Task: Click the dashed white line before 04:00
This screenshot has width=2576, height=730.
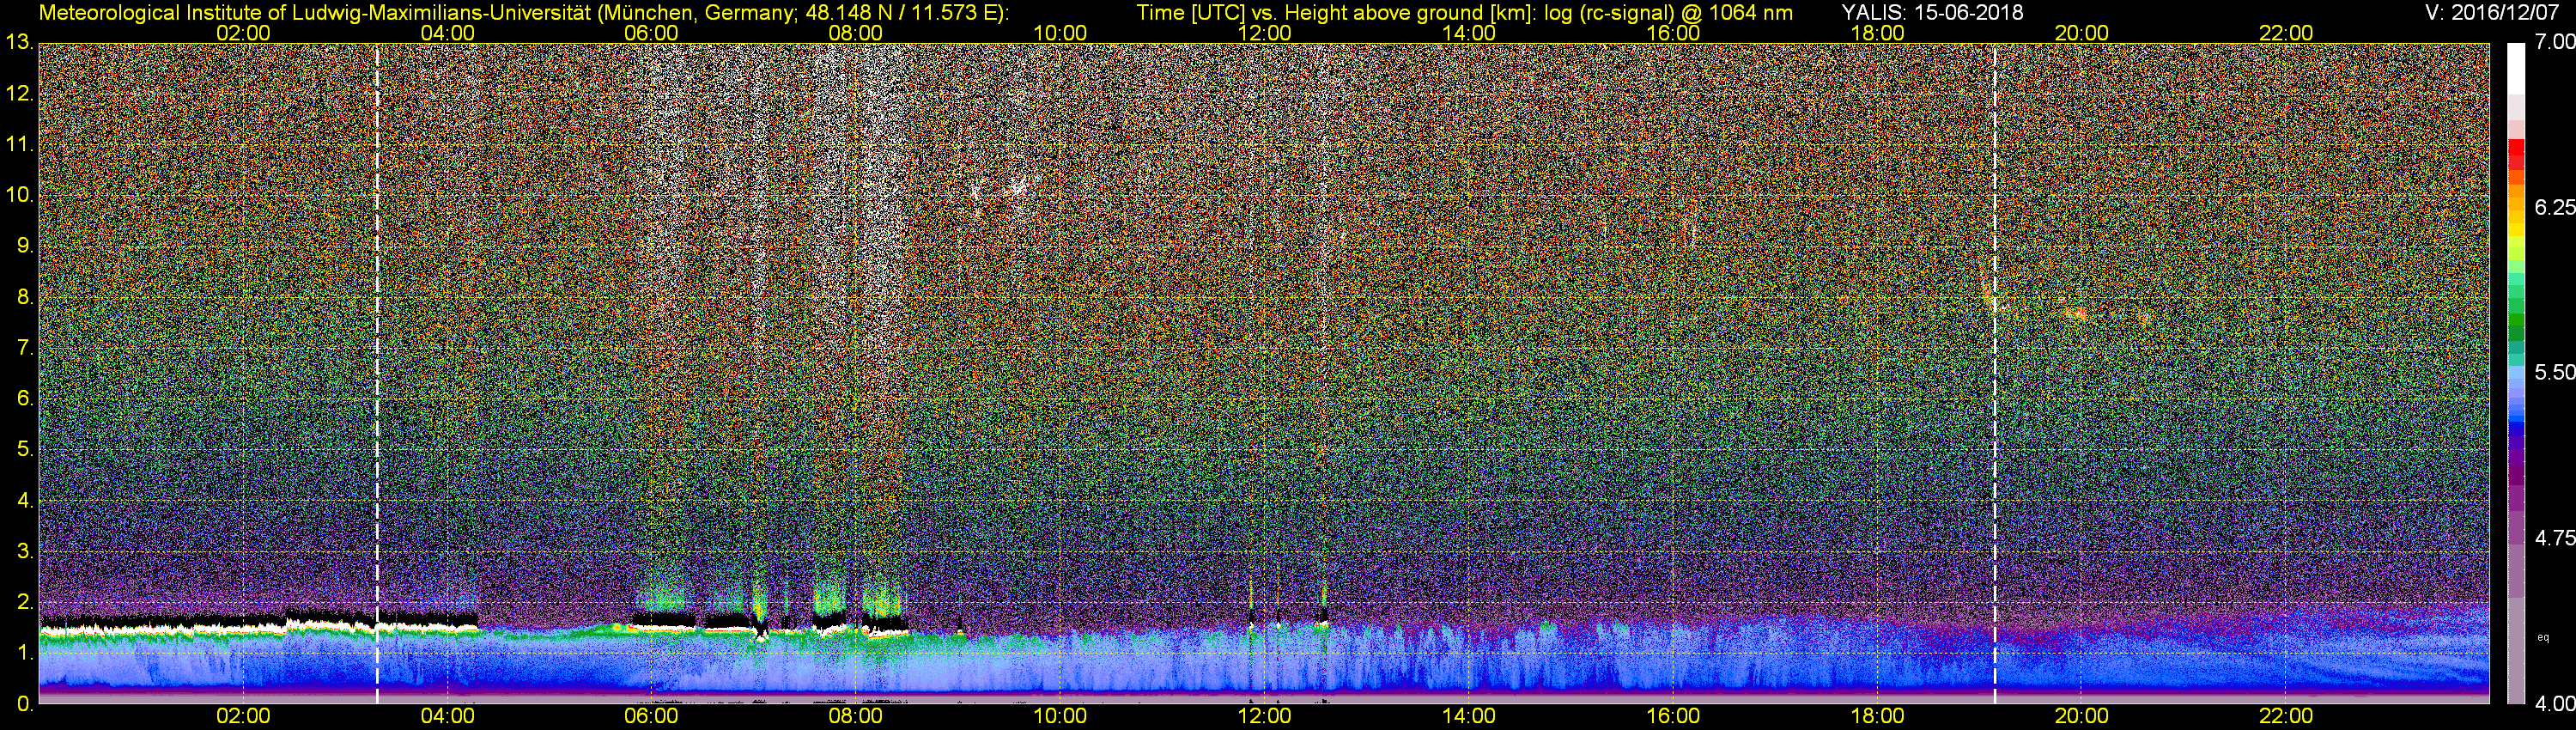Action: (x=377, y=373)
